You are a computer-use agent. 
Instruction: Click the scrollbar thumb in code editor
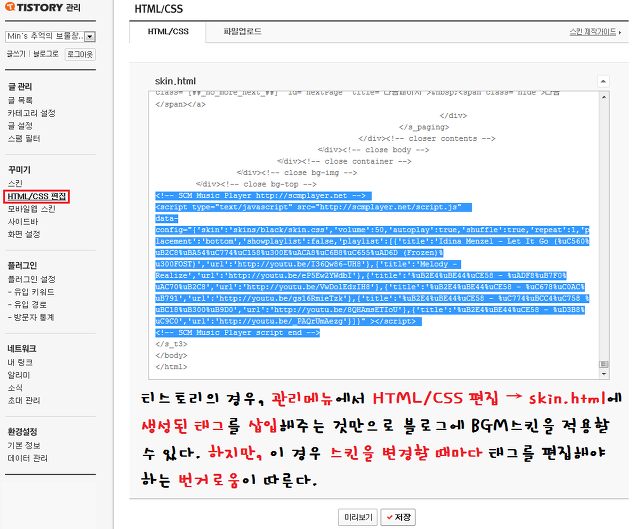click(x=604, y=364)
